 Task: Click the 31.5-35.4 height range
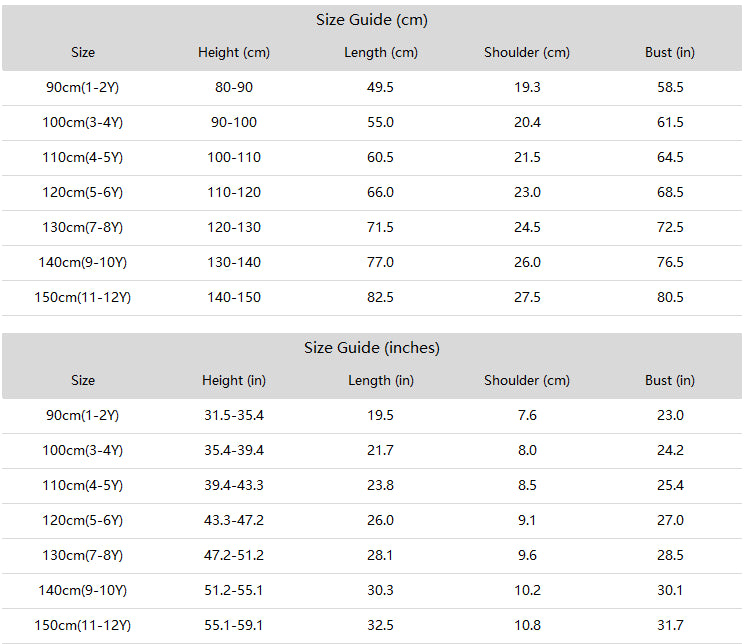tap(234, 415)
